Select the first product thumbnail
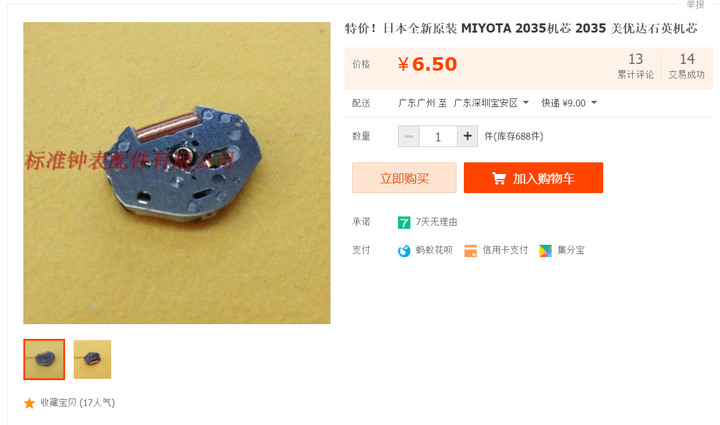 44,359
